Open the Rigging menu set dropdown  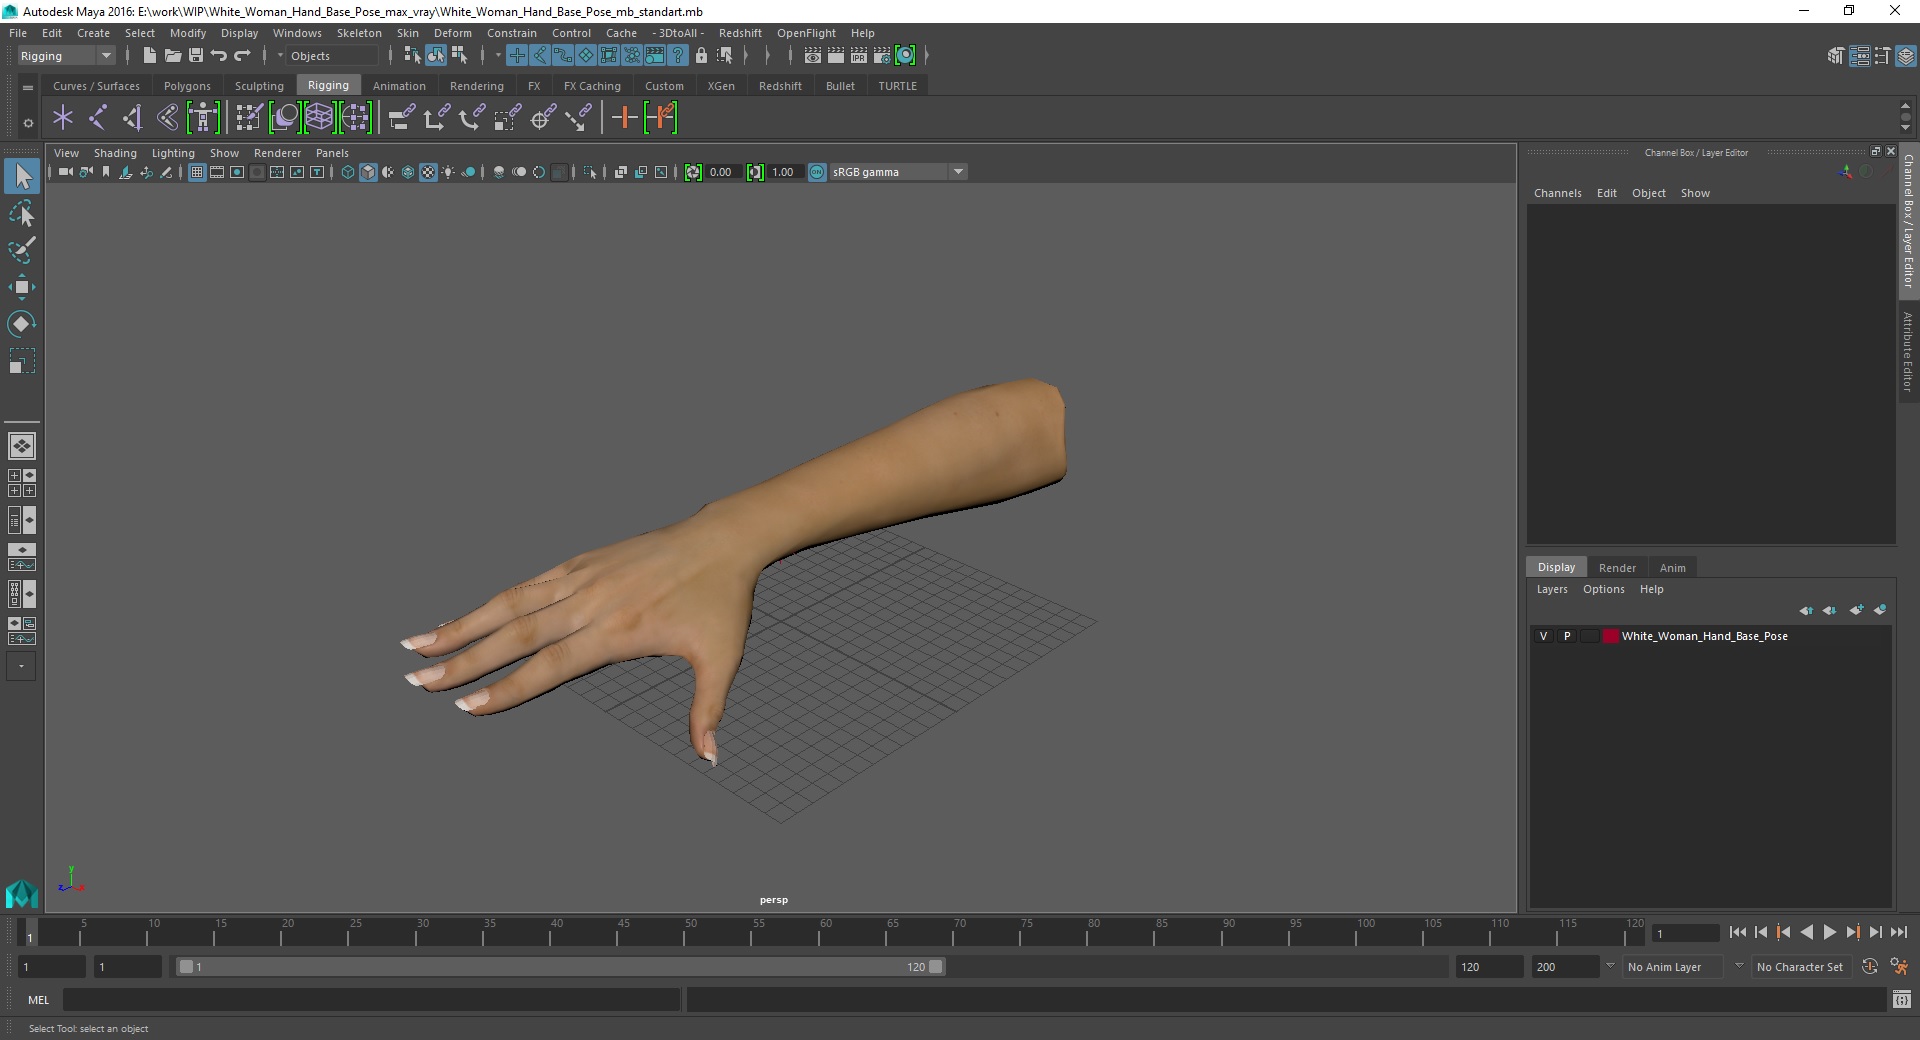(x=66, y=56)
